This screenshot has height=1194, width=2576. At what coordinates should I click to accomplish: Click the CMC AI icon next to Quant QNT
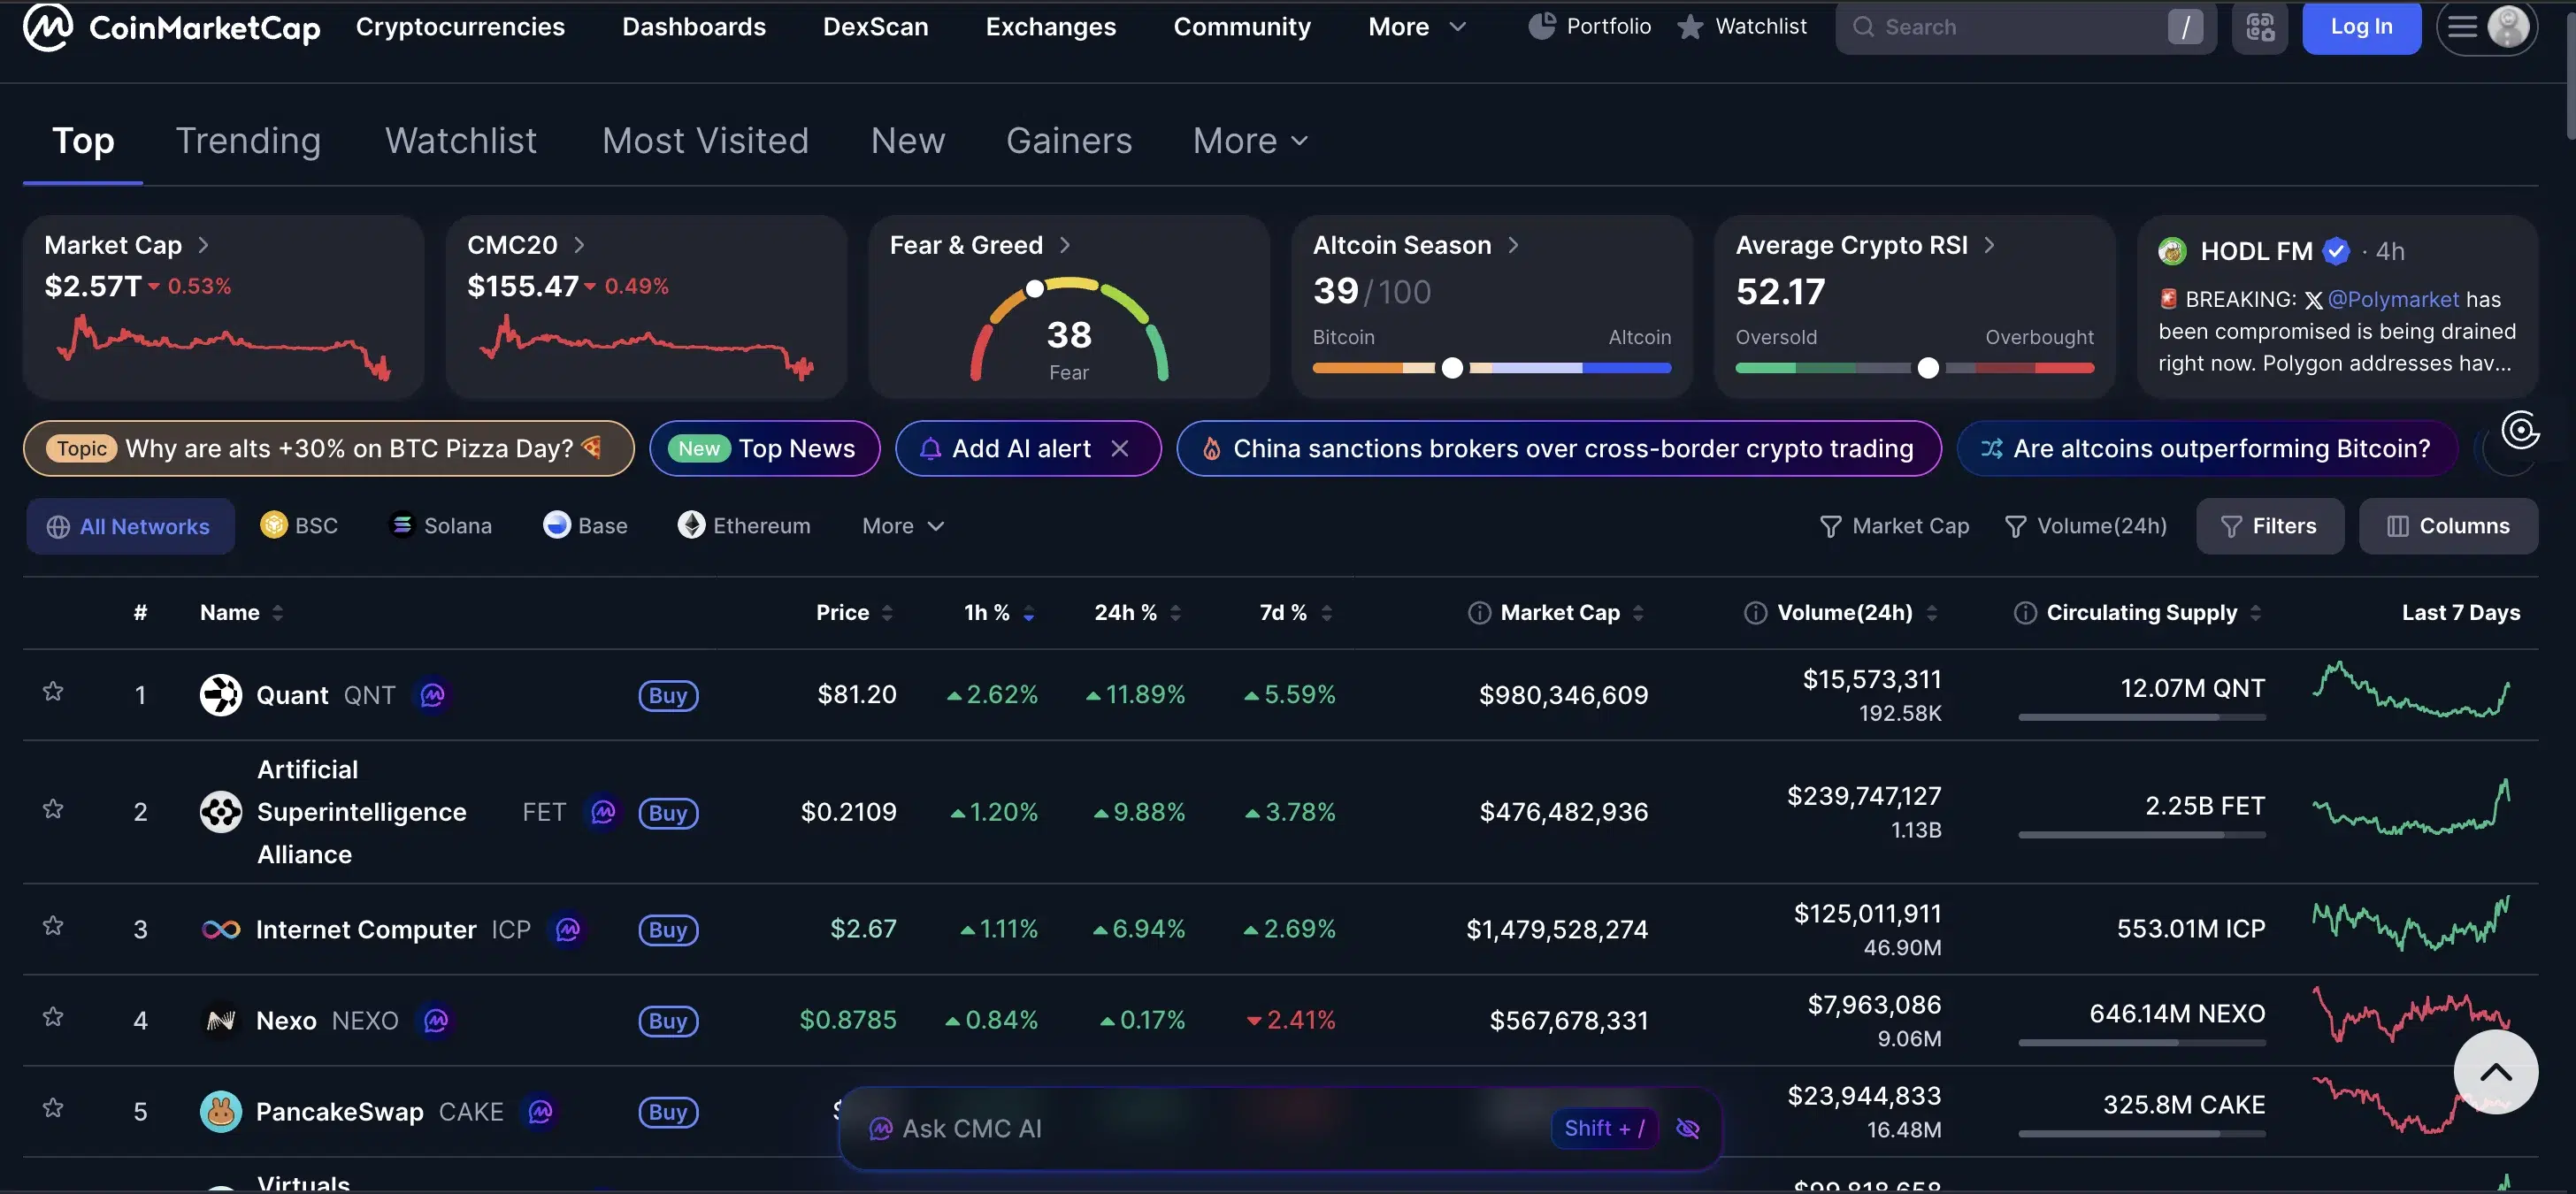[433, 695]
